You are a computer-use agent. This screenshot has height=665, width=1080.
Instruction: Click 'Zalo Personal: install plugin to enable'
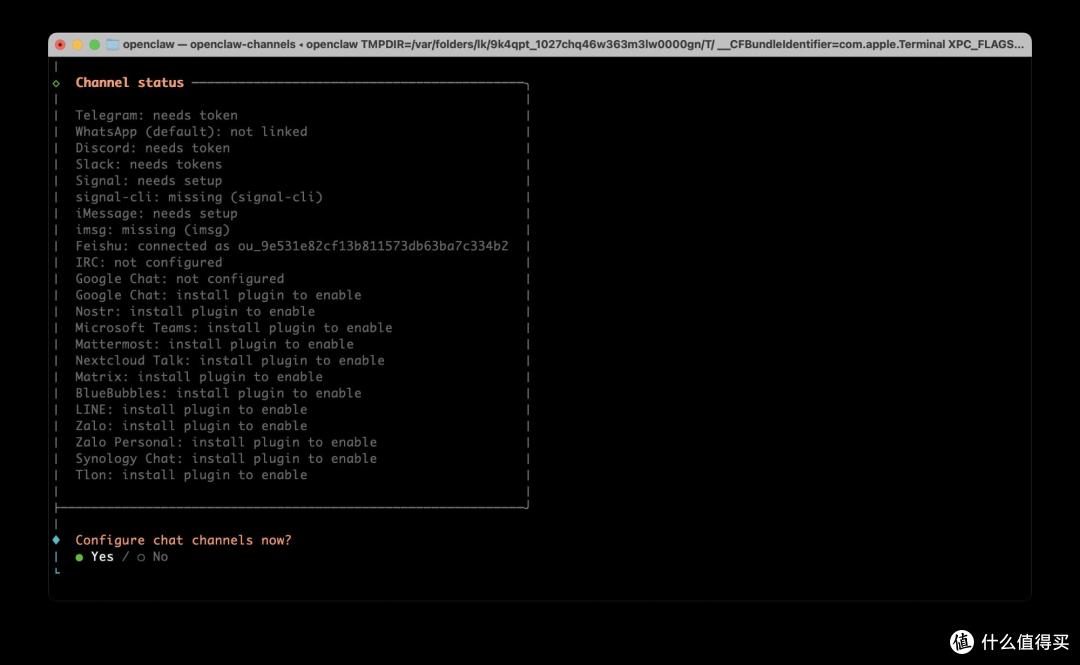click(226, 442)
